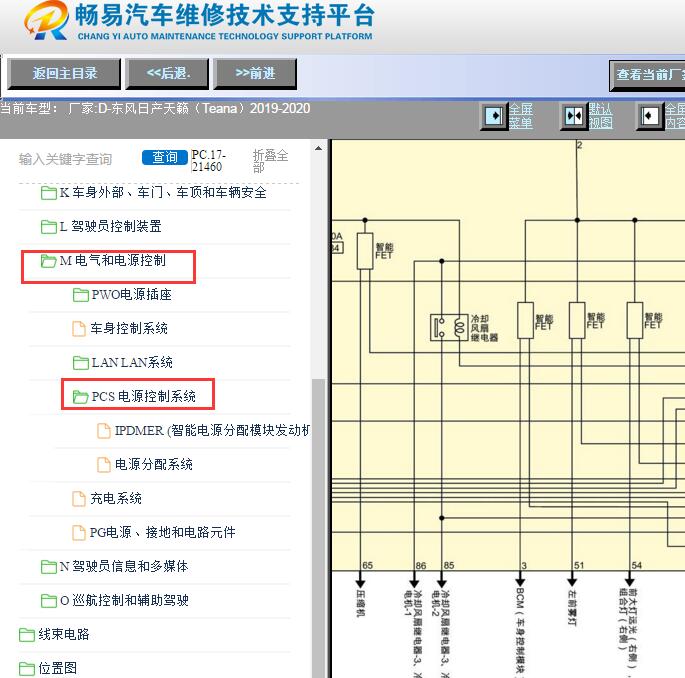Click the folder icon beside N 驾驶员信息和多媒体

(49, 567)
